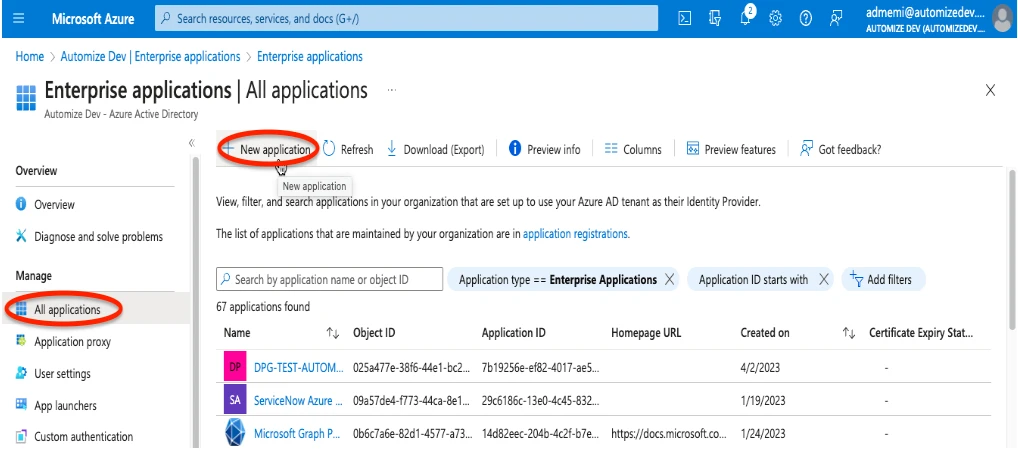Open the application registrations link

click(x=576, y=234)
